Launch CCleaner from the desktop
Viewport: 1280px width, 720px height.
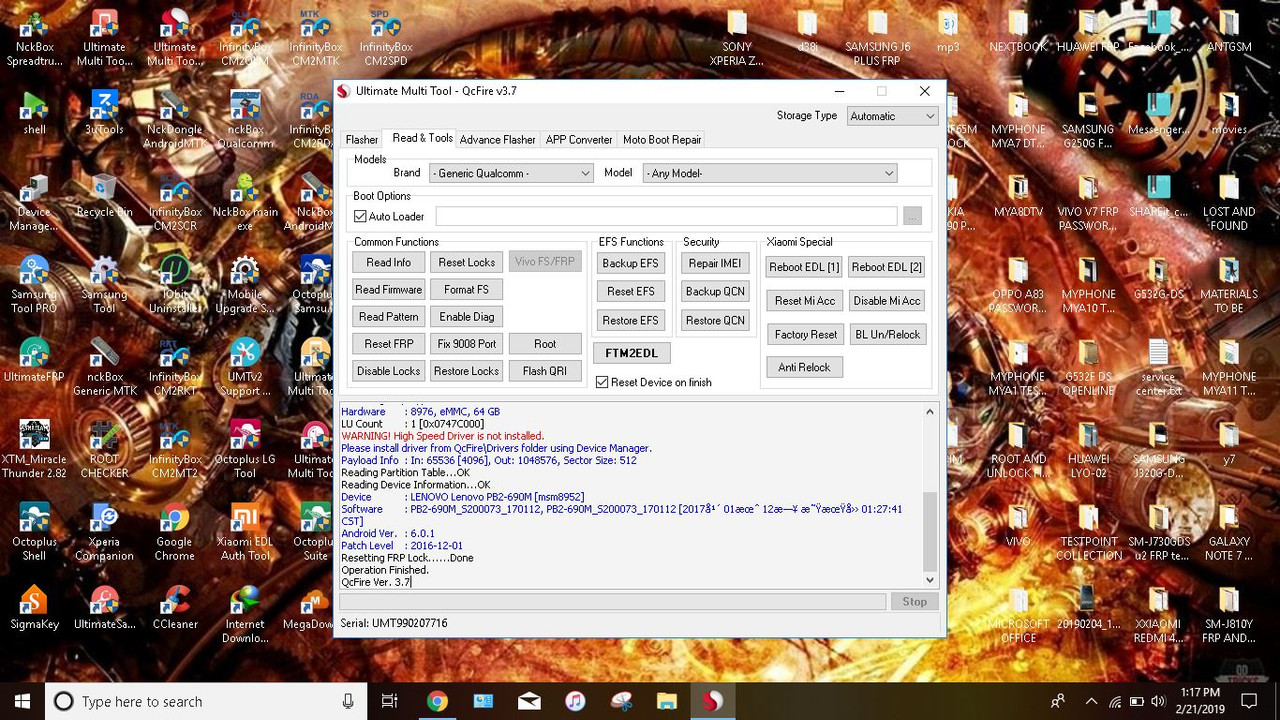(x=174, y=608)
